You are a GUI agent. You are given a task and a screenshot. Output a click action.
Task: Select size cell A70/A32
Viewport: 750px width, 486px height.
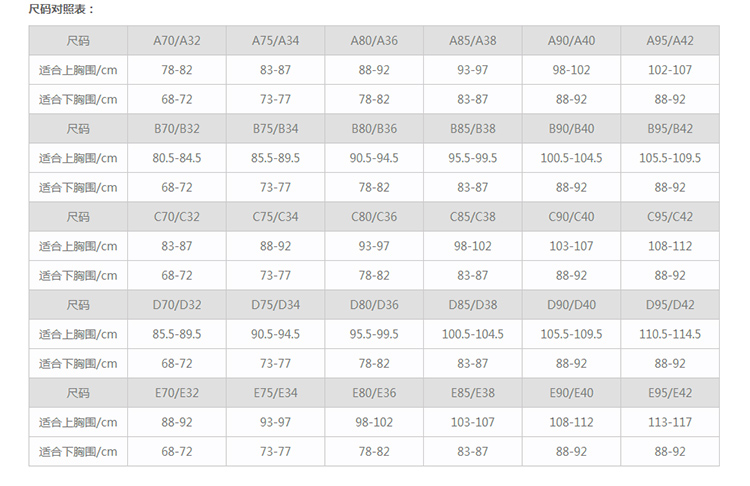coord(177,41)
